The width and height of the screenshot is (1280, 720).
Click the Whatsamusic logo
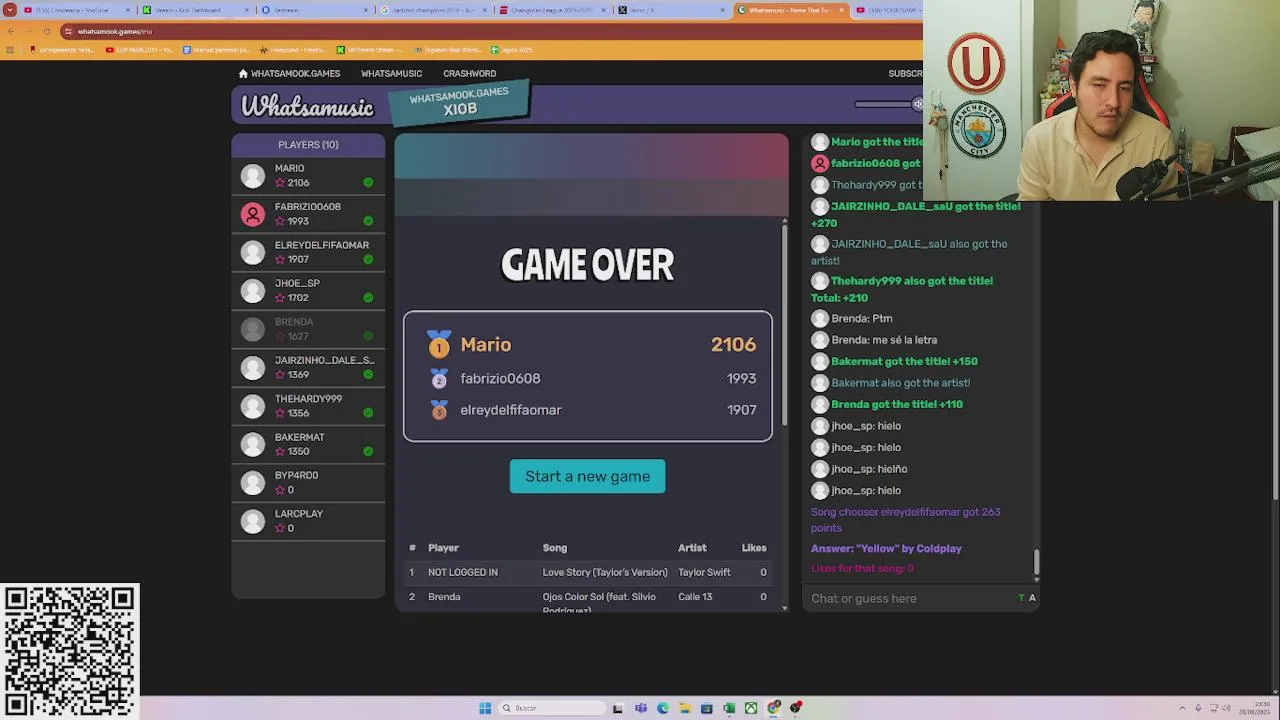(307, 106)
